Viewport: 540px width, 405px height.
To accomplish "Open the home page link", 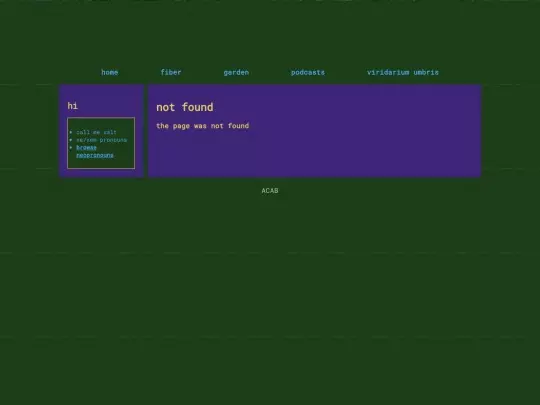I will (110, 72).
